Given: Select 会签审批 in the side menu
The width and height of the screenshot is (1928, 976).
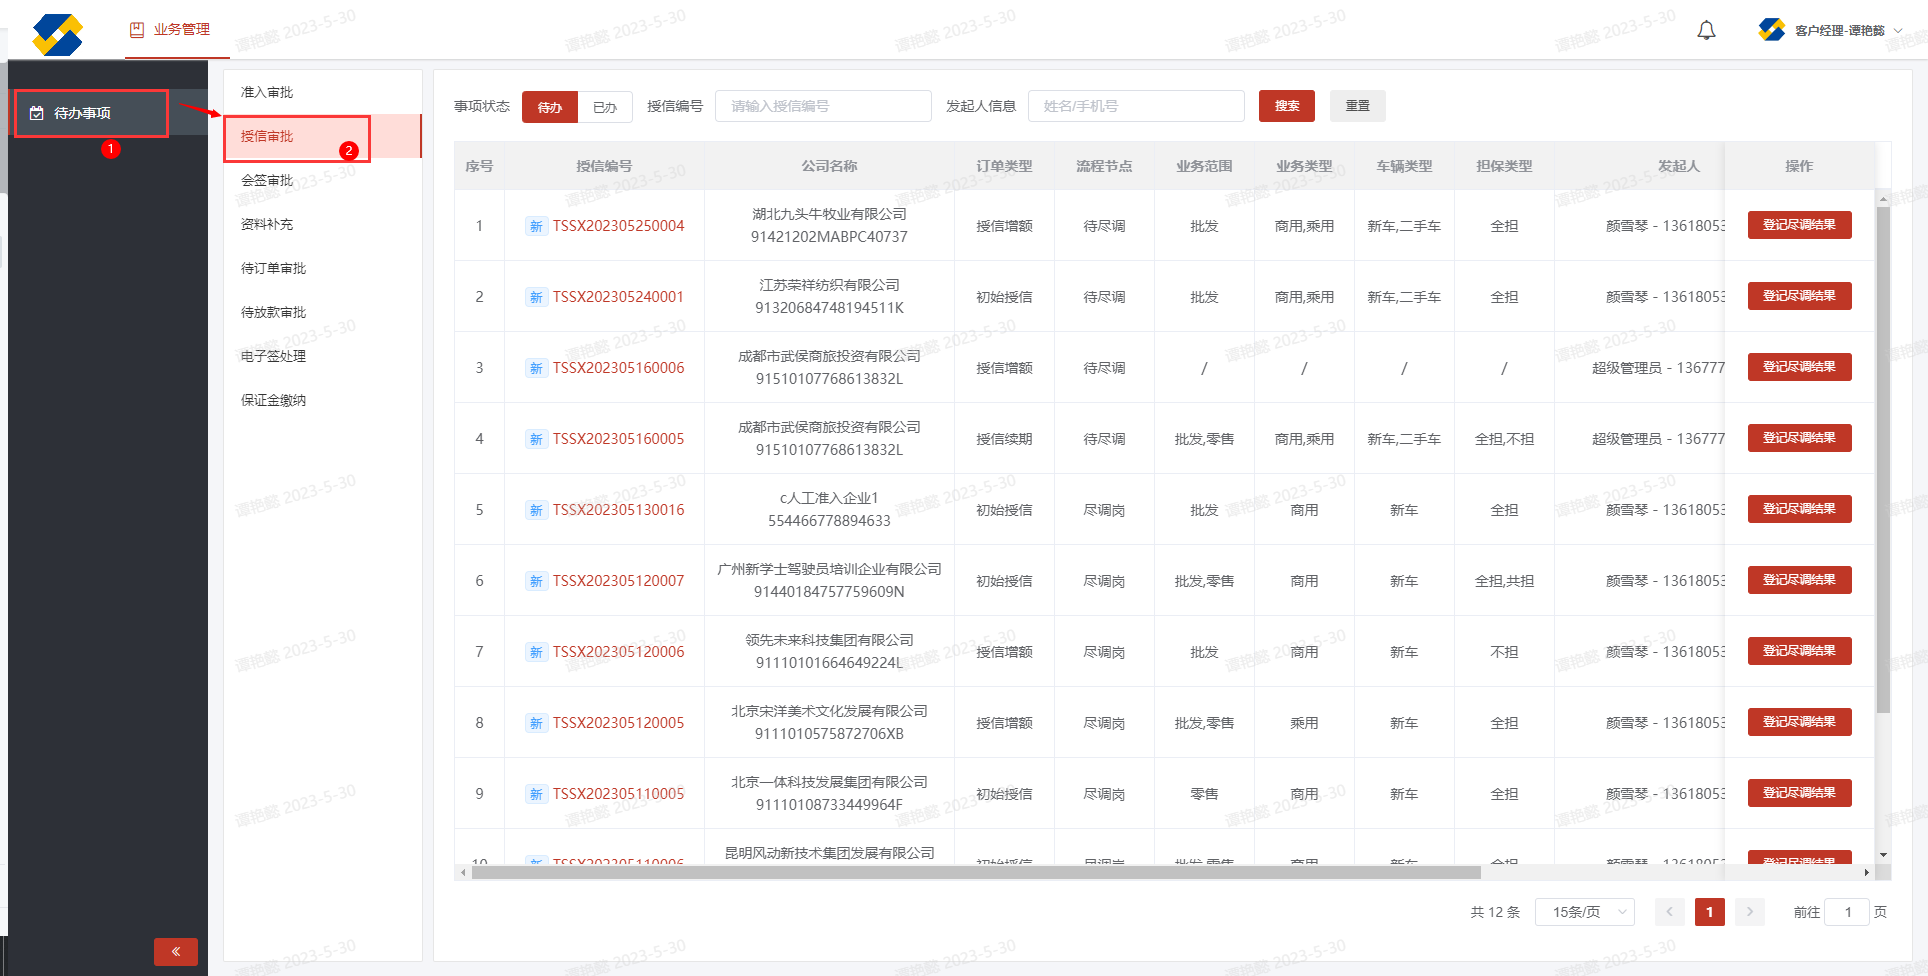Looking at the screenshot, I should (x=267, y=180).
